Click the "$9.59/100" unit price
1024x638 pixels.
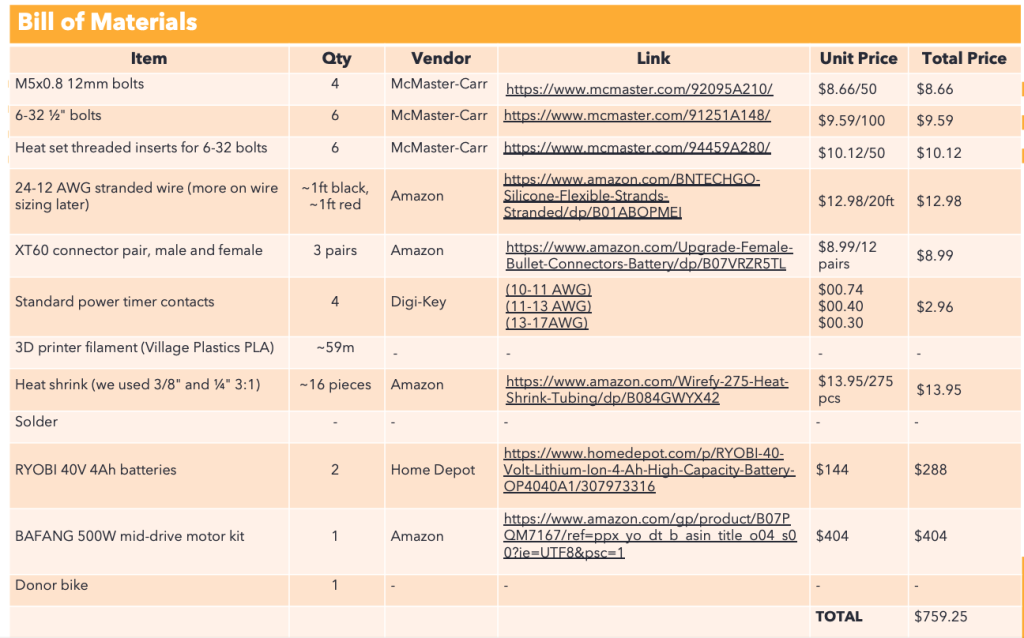click(x=852, y=121)
